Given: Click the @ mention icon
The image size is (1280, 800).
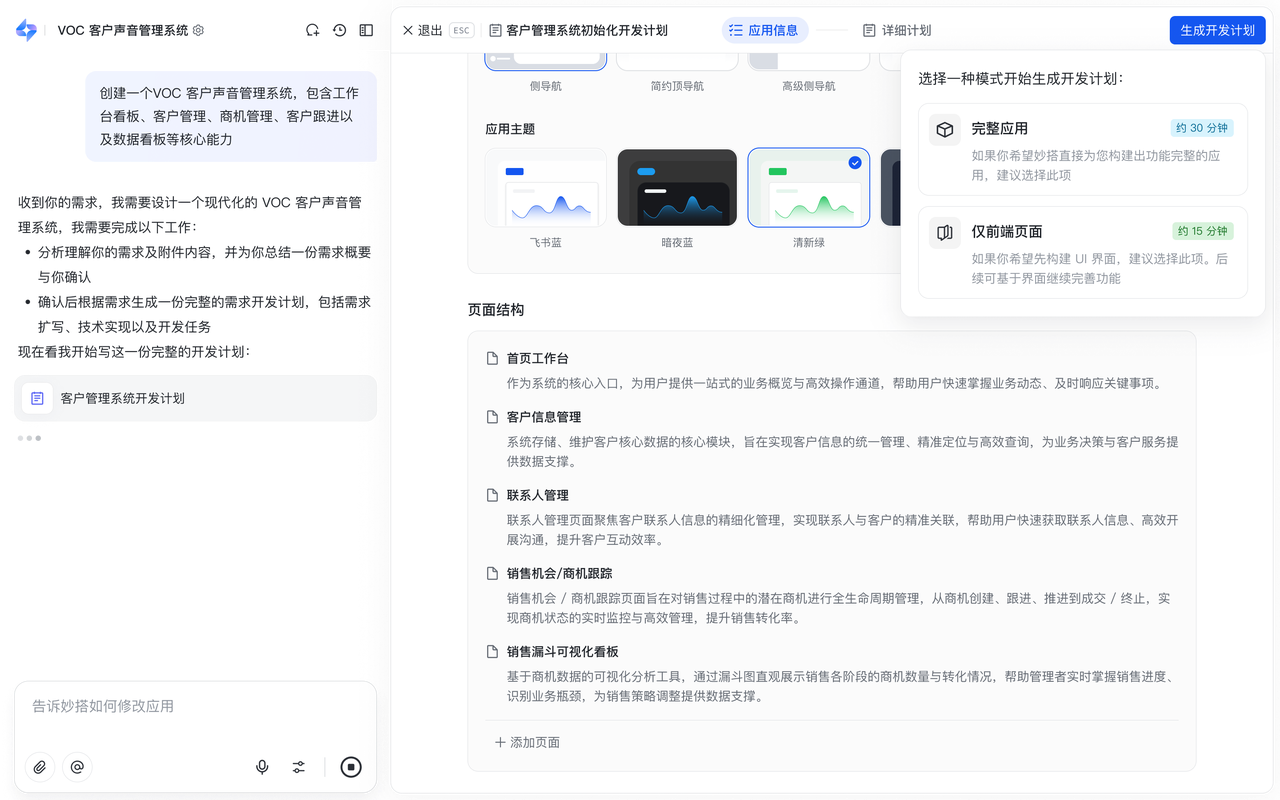Looking at the screenshot, I should (77, 767).
